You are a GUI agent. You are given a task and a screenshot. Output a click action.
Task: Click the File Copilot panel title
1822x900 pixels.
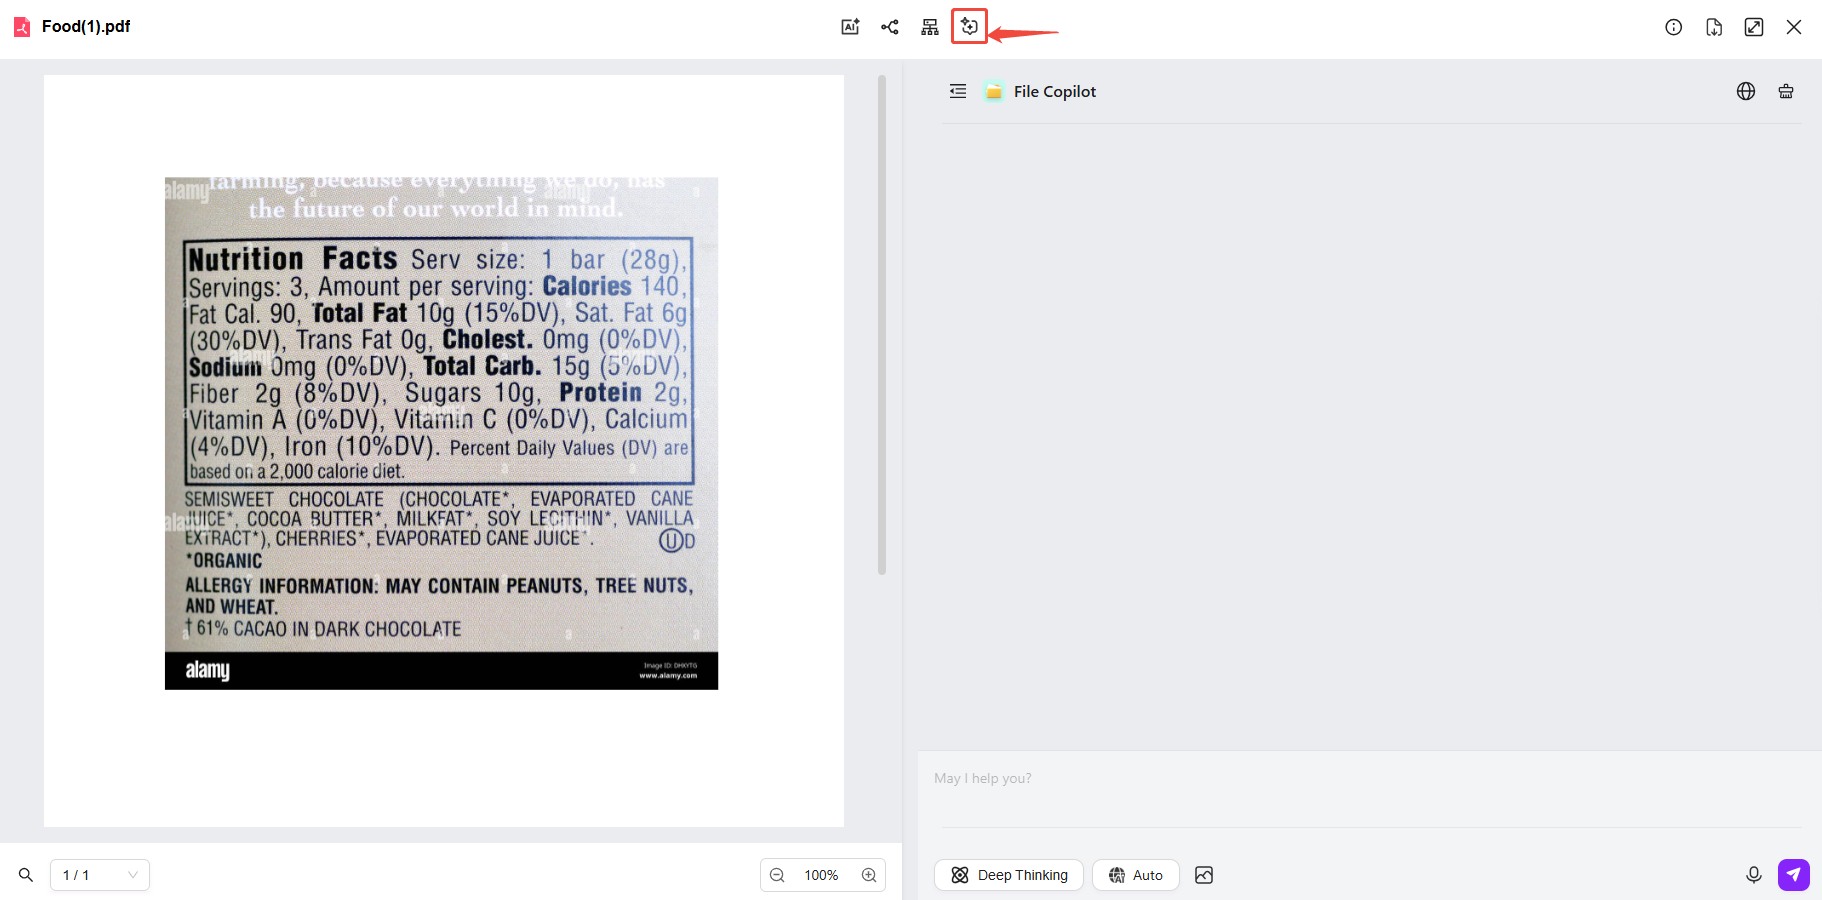click(x=1055, y=91)
